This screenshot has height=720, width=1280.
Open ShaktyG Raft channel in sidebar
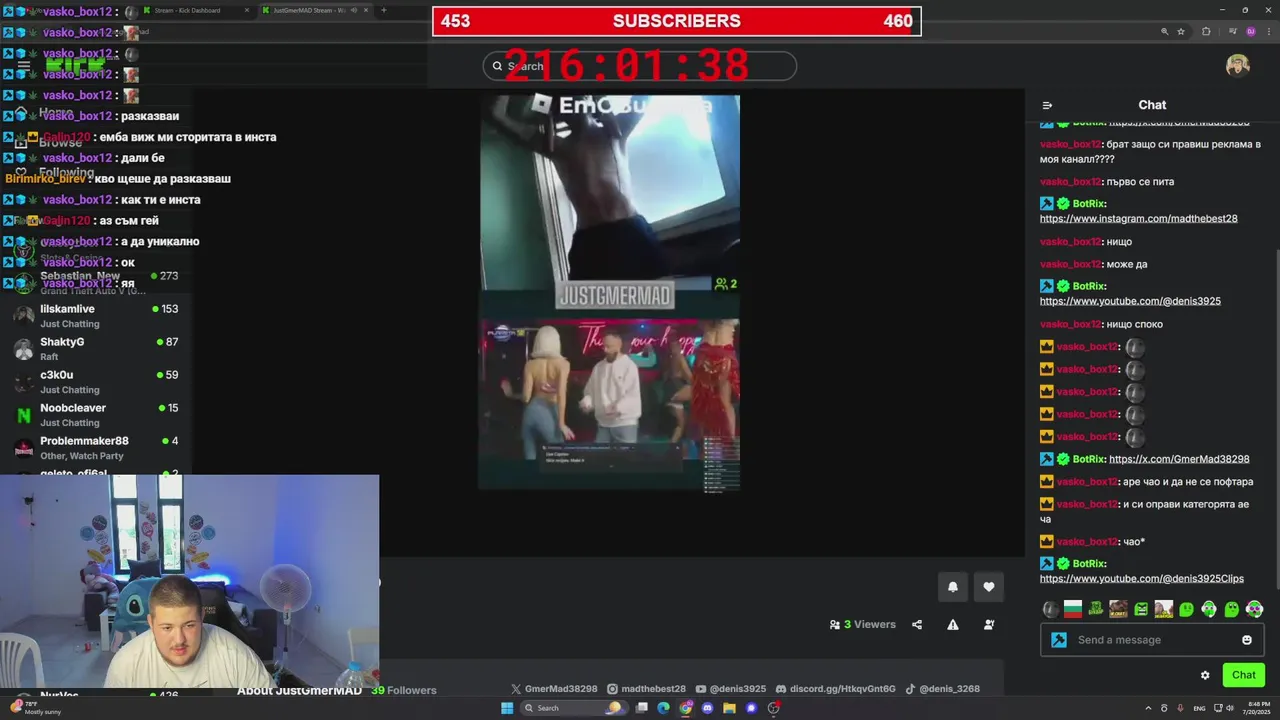click(96, 348)
